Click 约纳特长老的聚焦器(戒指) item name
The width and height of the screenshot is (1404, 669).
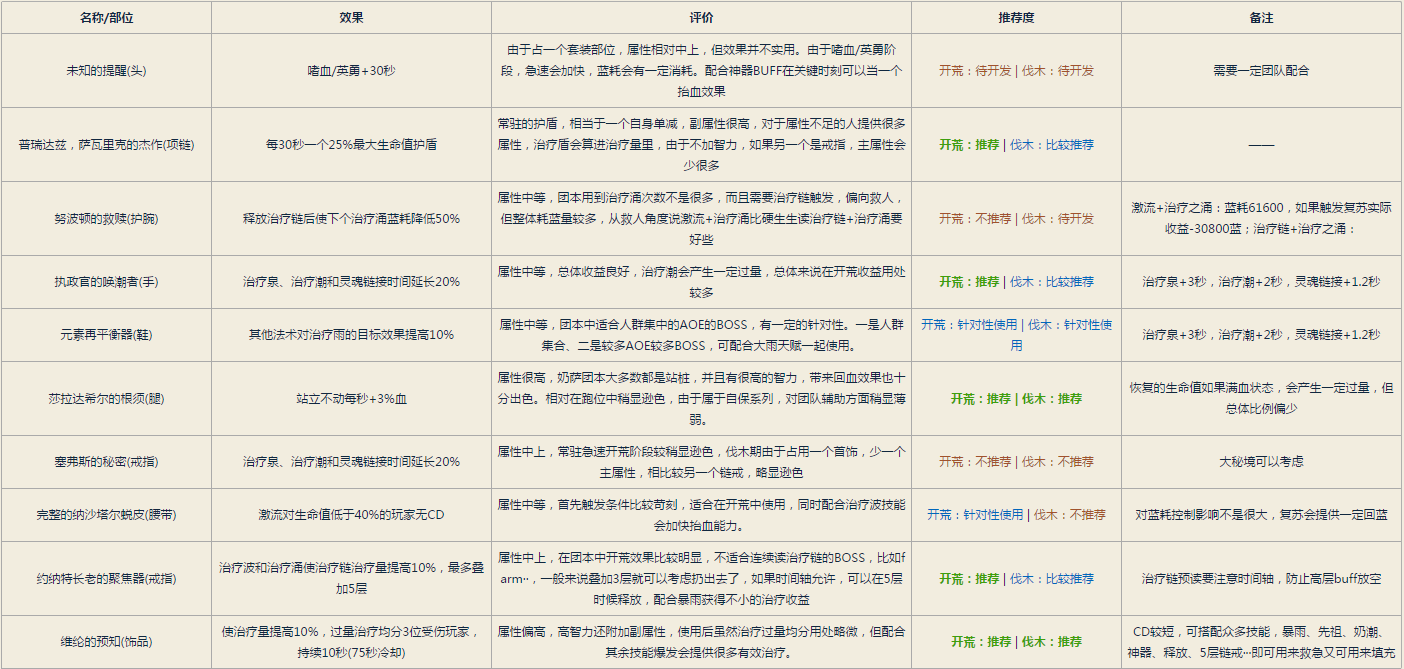pos(106,578)
